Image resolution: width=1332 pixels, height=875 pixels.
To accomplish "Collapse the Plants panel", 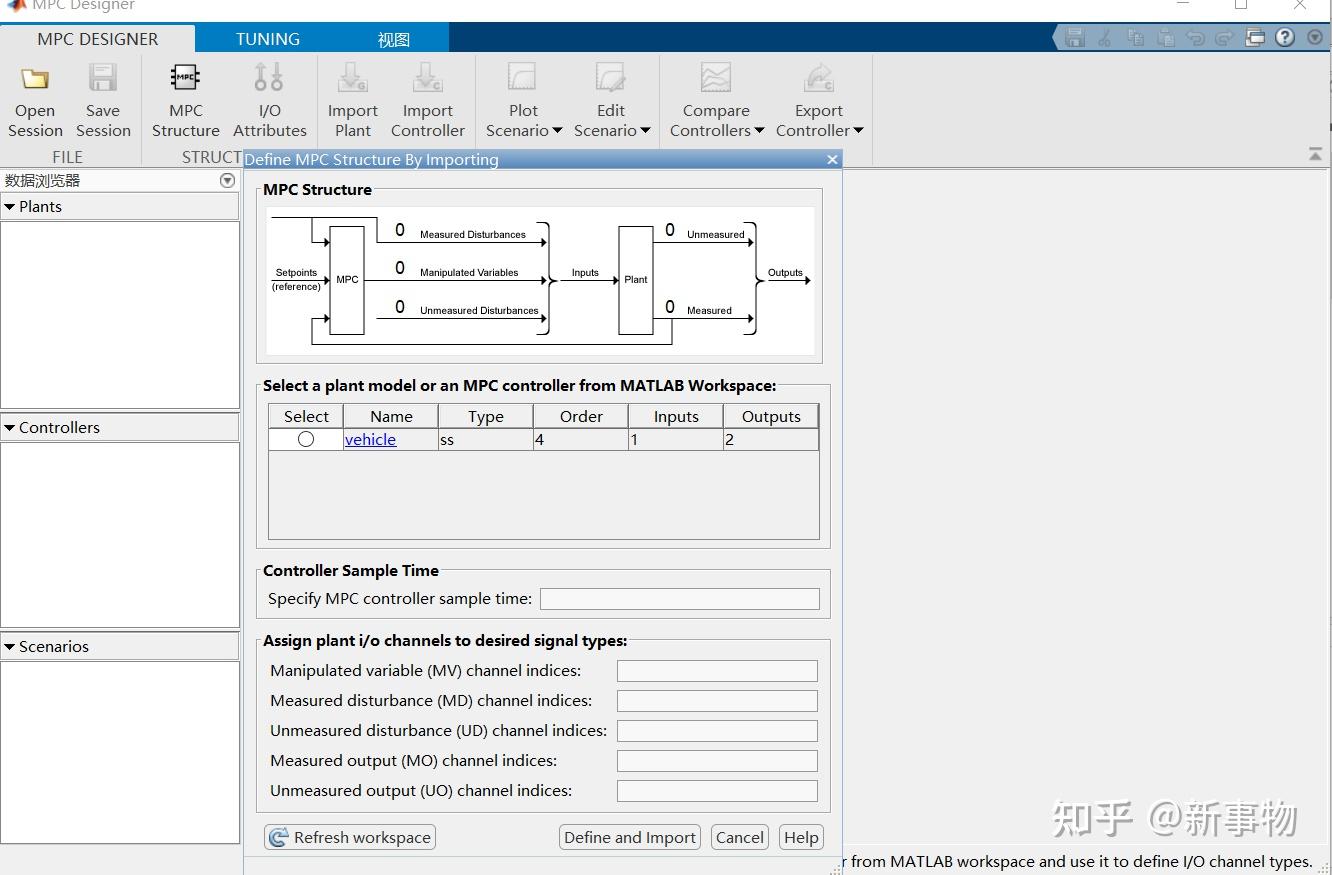I will pos(10,207).
